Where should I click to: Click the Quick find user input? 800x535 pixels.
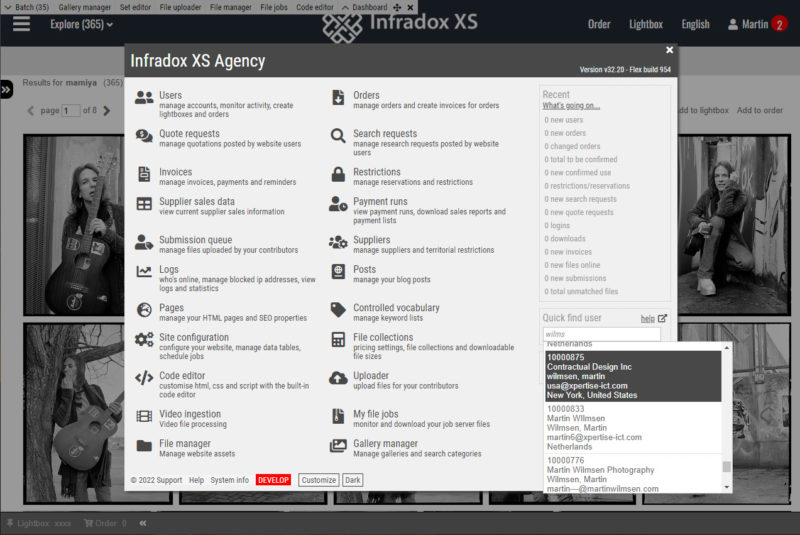(601, 334)
